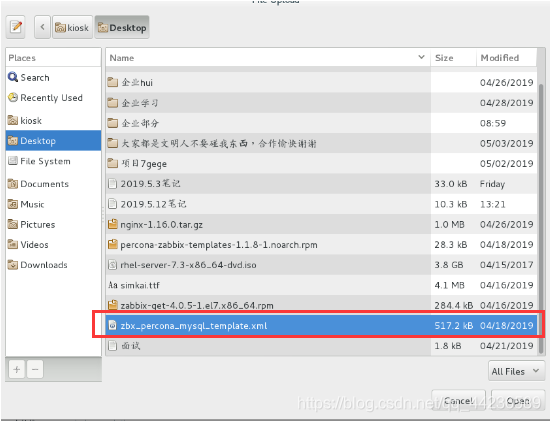Click the File System drive icon
Image resolution: width=551 pixels, height=422 pixels.
pyautogui.click(x=13, y=161)
